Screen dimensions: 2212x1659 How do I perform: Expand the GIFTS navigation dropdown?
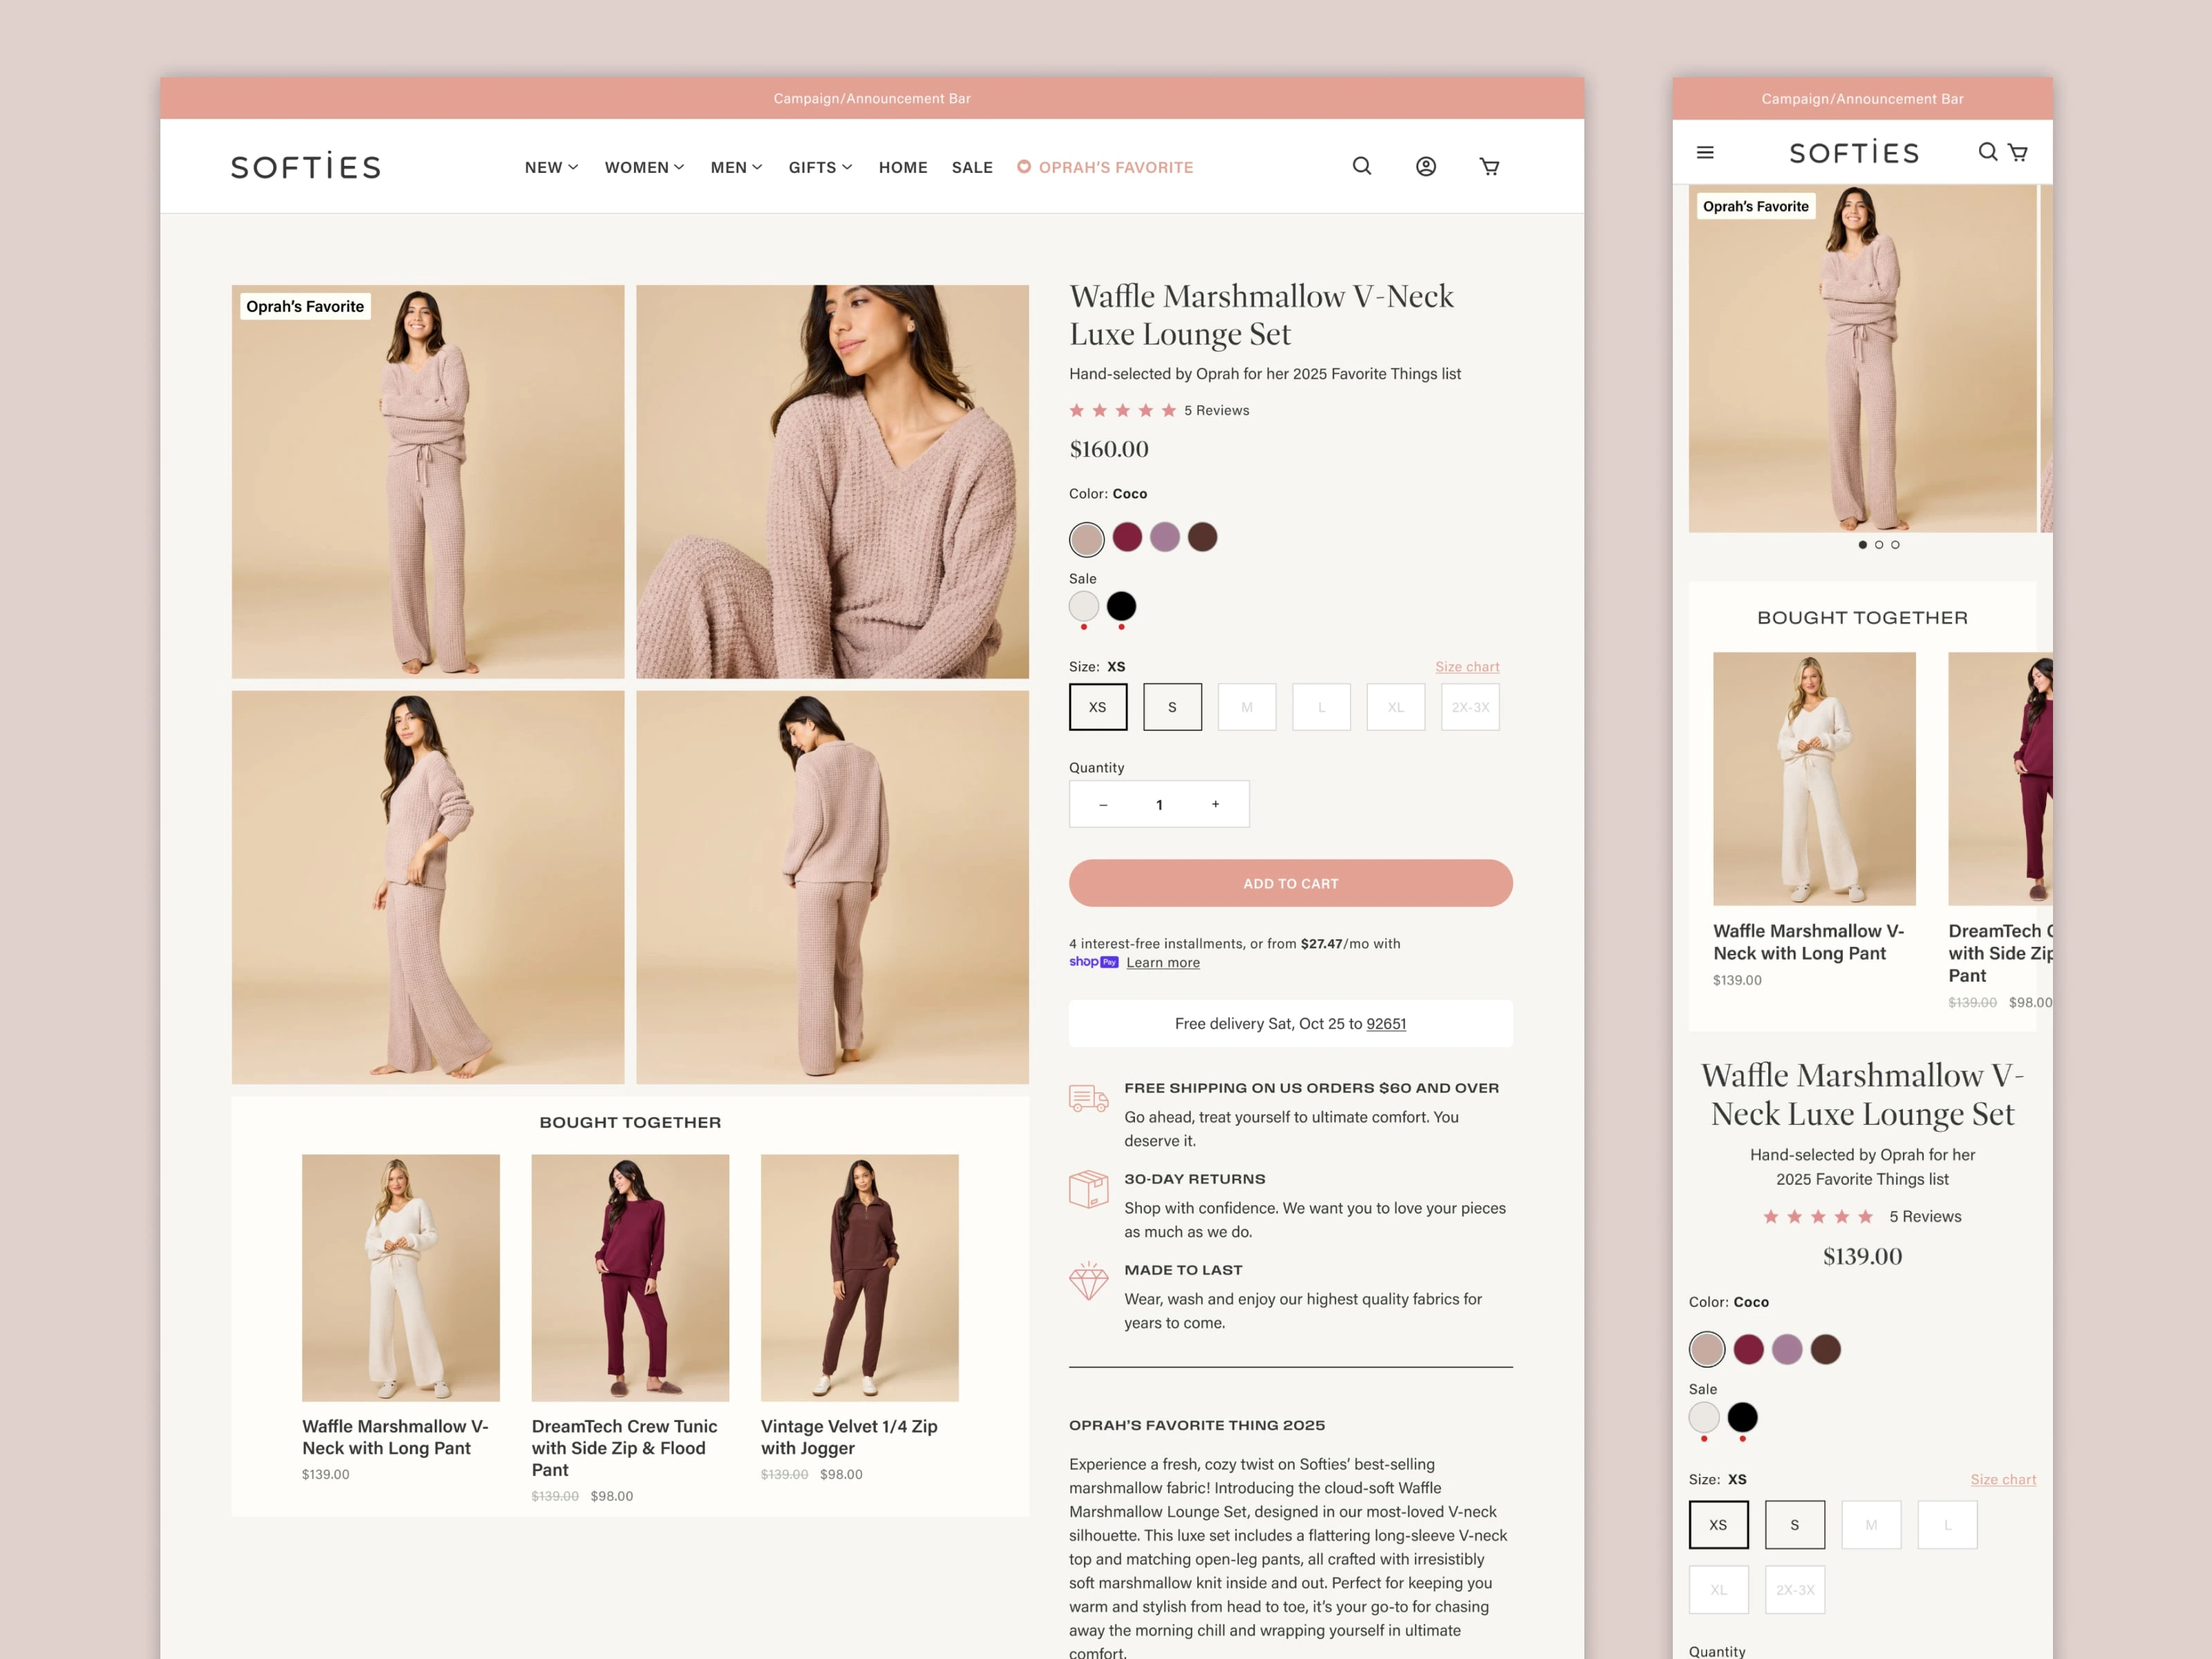[820, 167]
